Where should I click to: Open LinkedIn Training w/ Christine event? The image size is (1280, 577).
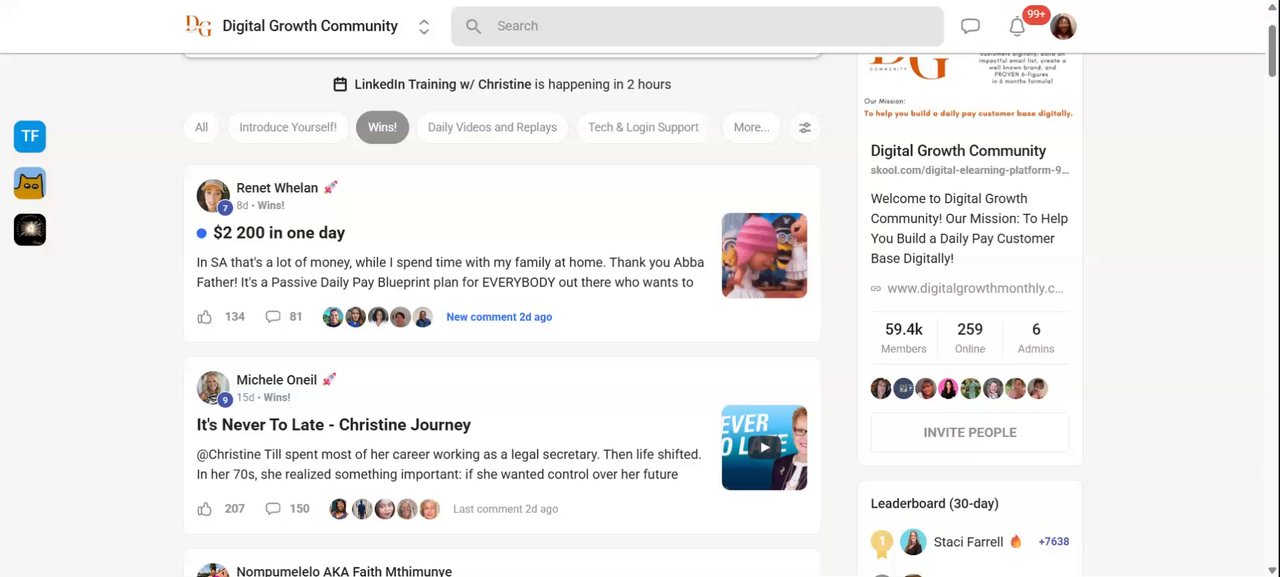click(443, 84)
